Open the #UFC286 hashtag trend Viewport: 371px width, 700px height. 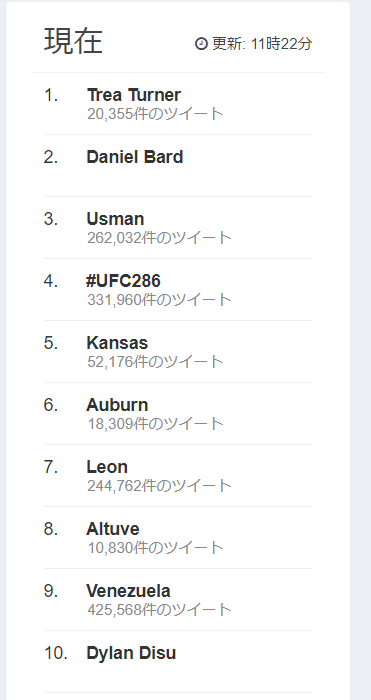point(123,281)
